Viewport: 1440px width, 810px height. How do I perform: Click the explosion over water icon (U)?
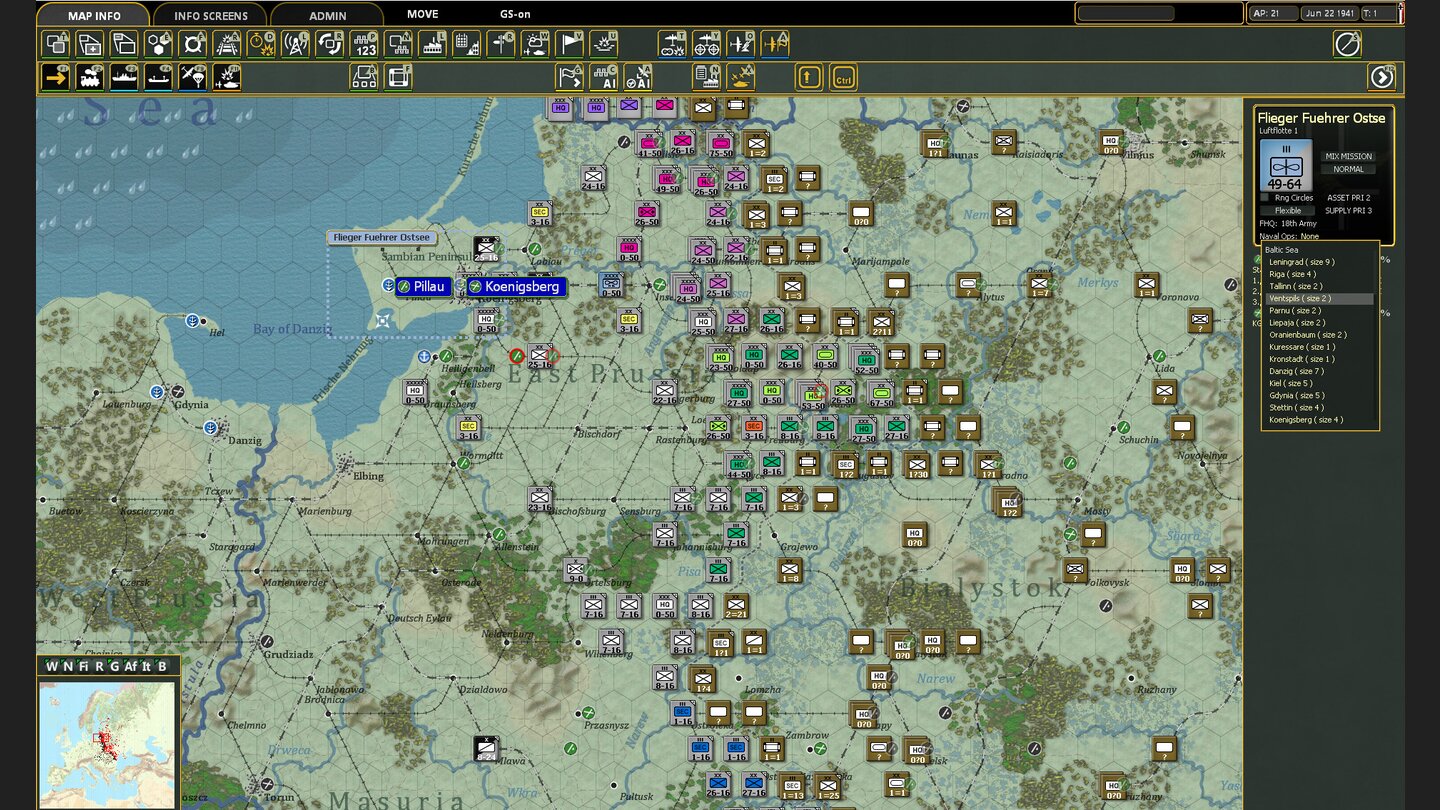604,44
